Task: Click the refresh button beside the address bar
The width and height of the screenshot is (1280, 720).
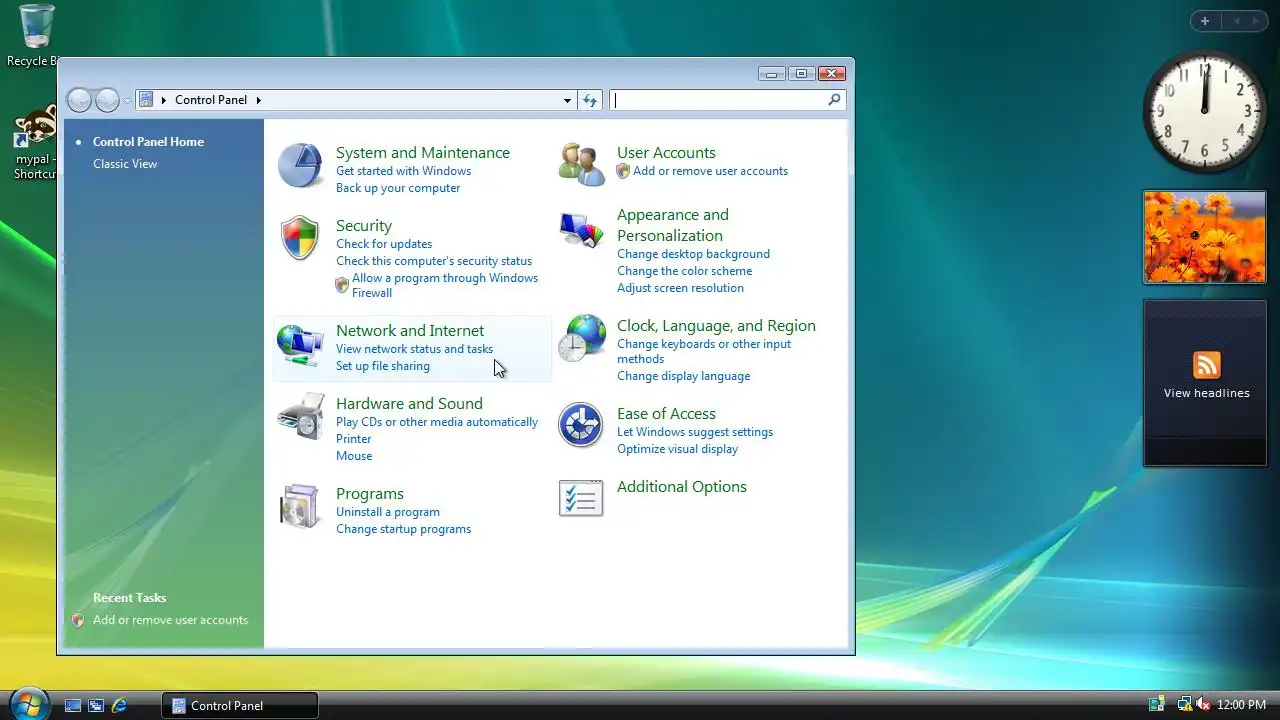Action: coord(590,100)
